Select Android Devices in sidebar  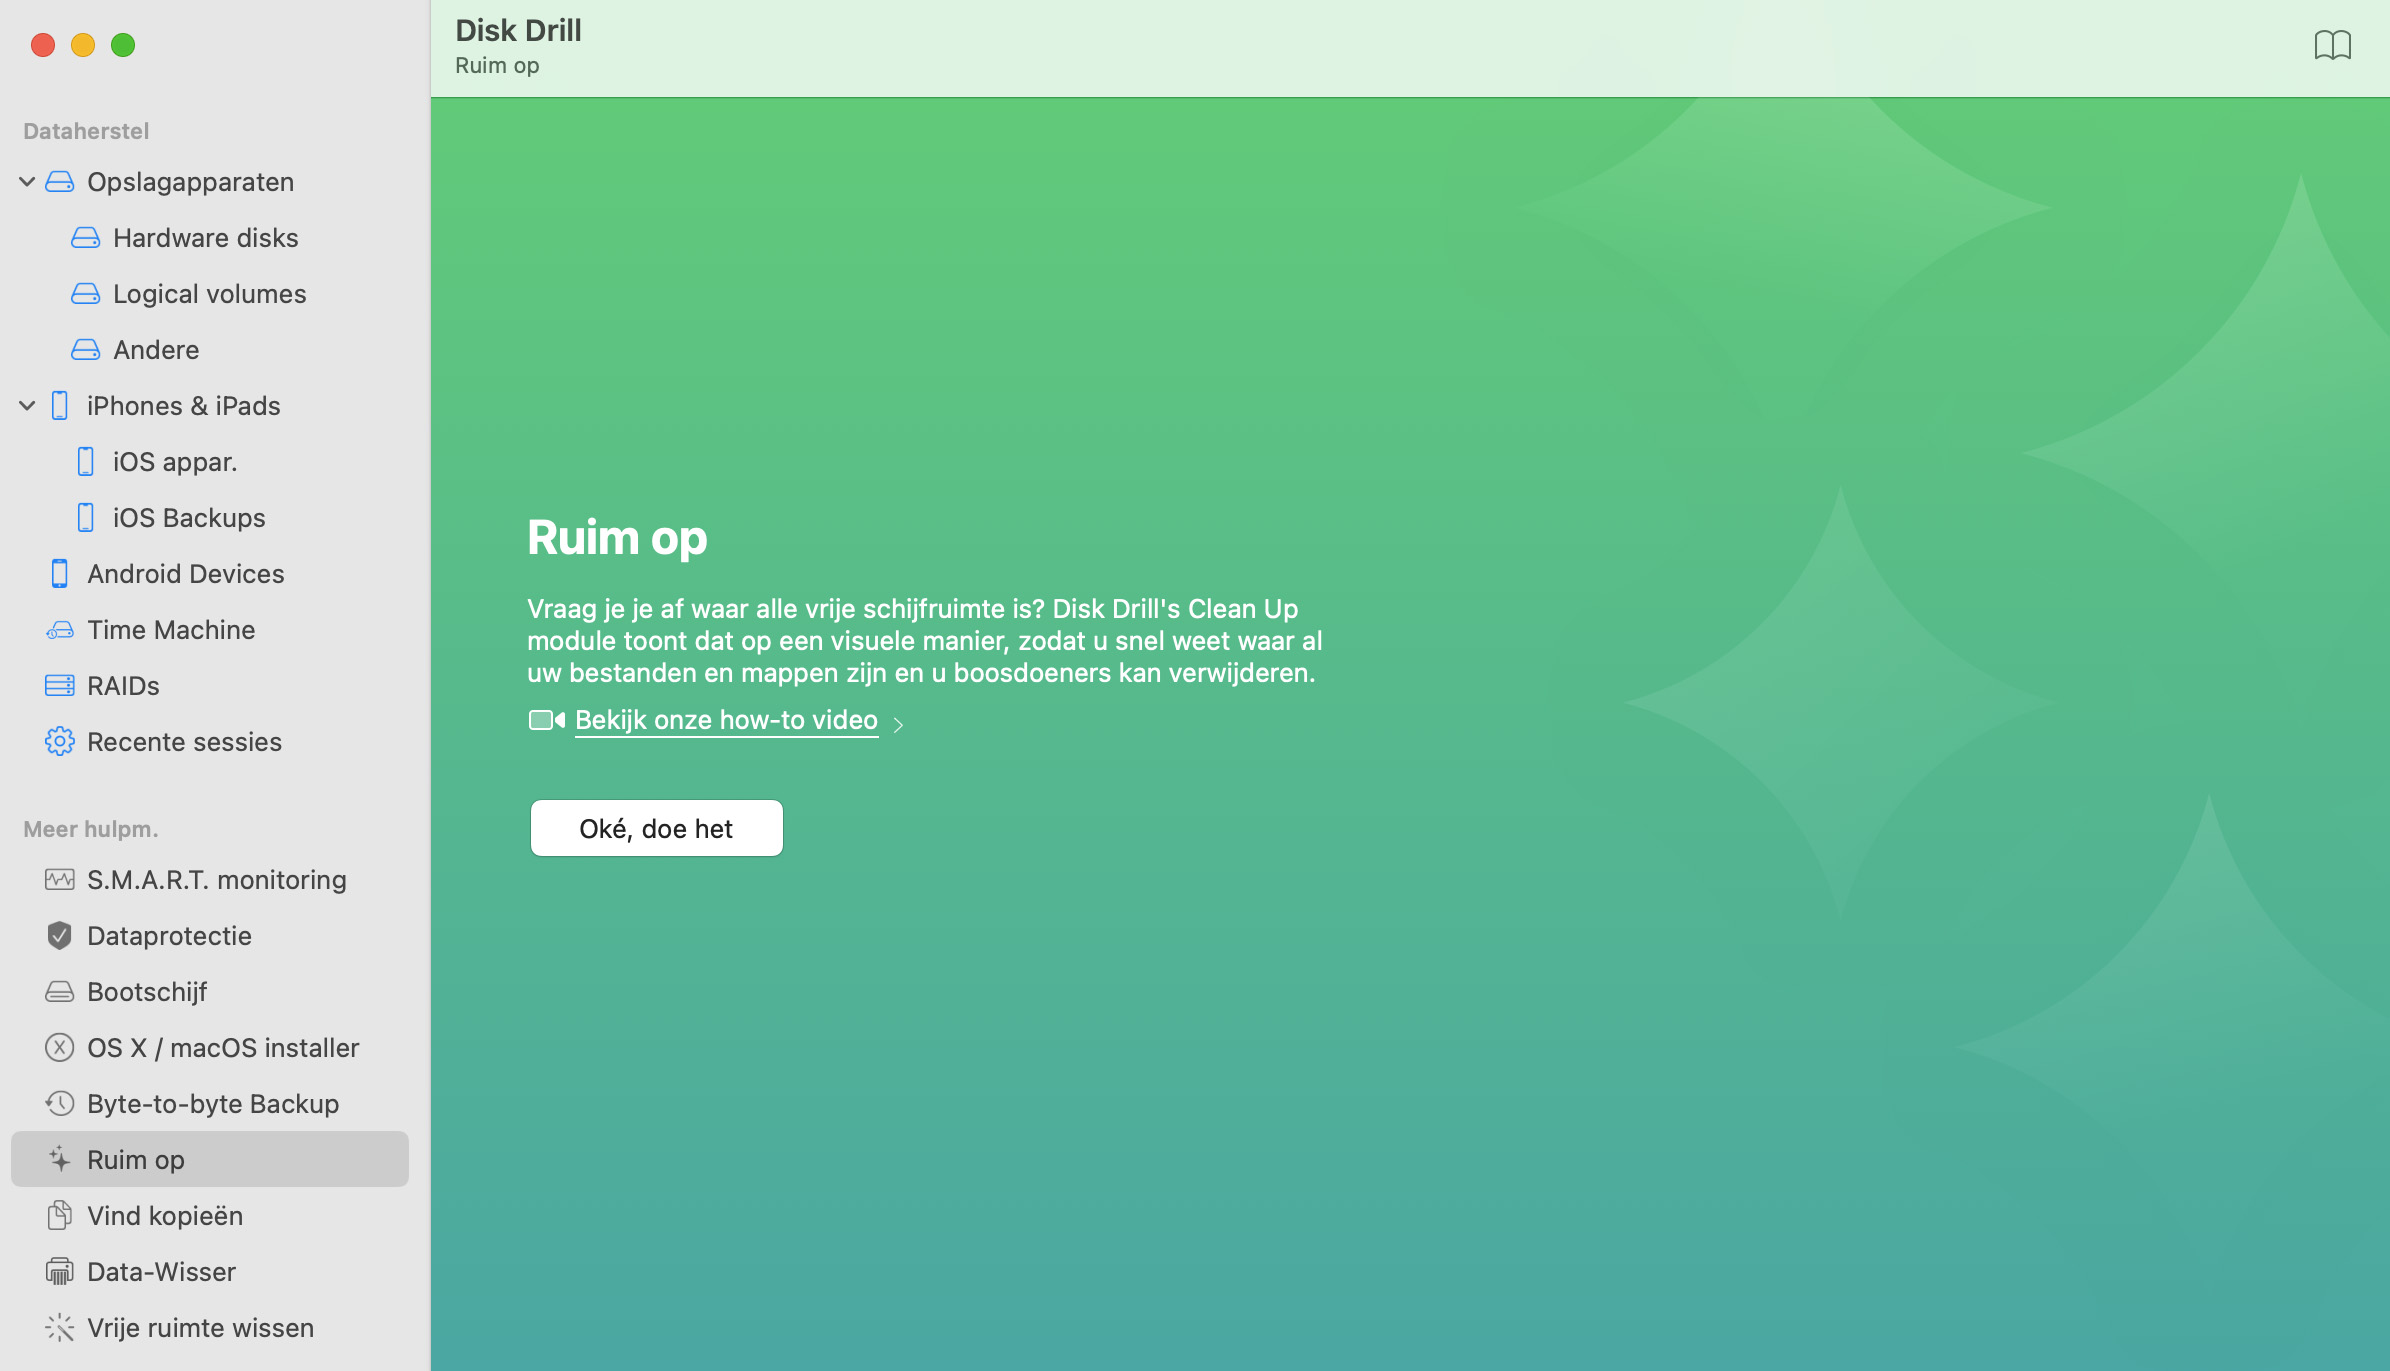[x=185, y=573]
